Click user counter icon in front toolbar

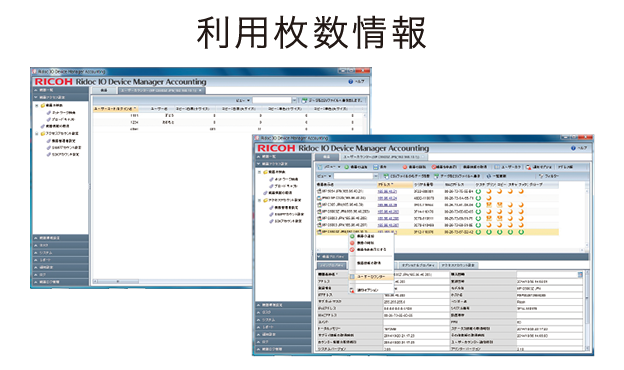497,167
